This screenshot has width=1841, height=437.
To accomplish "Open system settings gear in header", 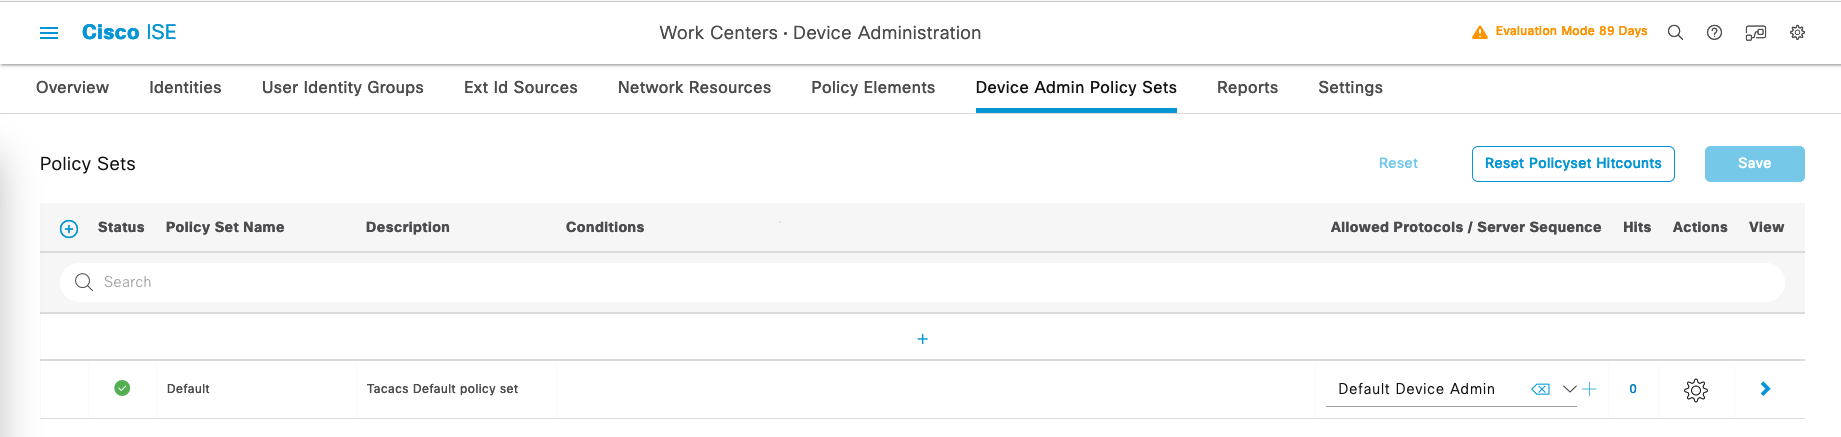I will (1797, 33).
